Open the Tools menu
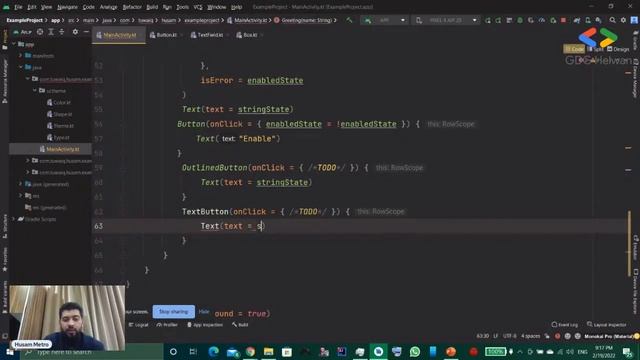The height and width of the screenshot is (360, 640). pos(182,7)
